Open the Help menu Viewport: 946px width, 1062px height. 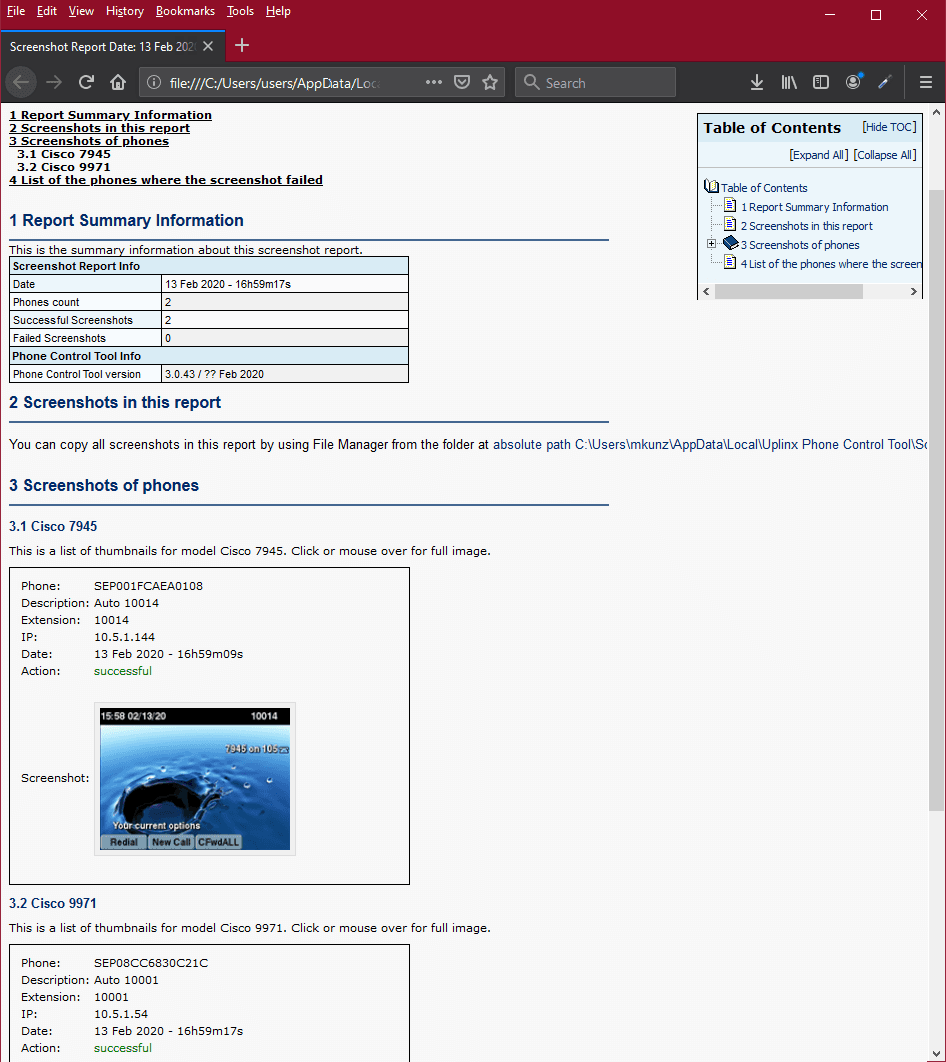(278, 12)
